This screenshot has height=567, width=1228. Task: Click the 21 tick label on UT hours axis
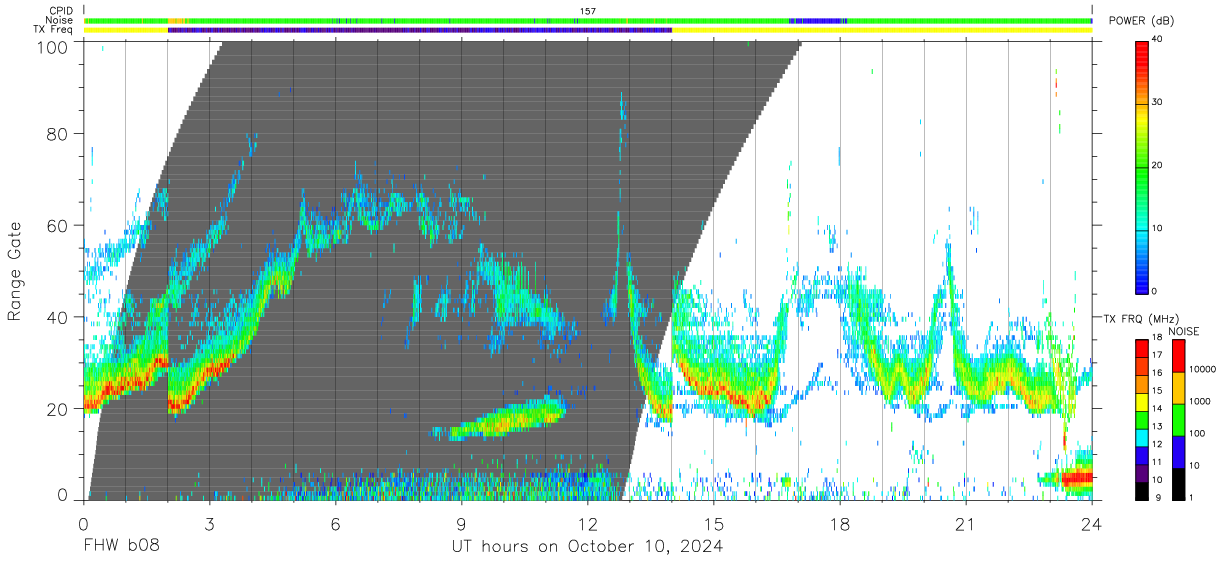tap(966, 523)
